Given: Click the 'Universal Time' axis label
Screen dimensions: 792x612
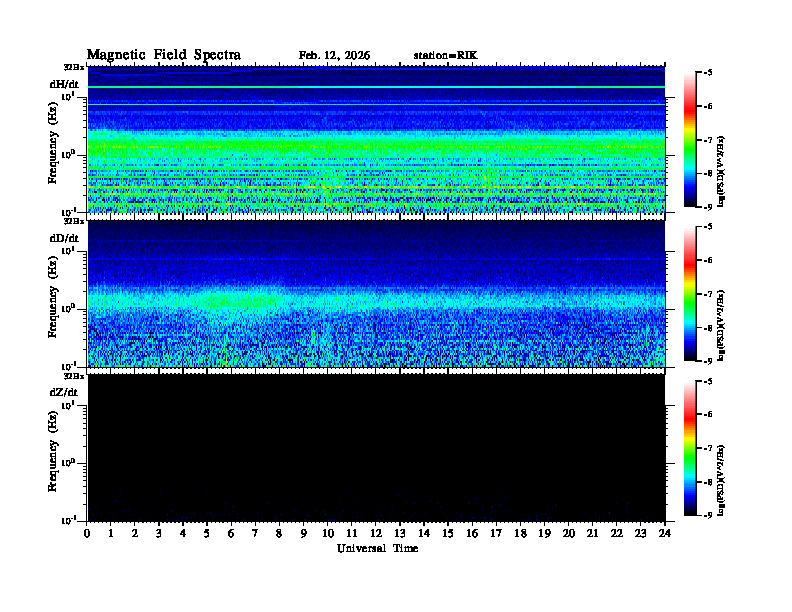Looking at the screenshot, I should point(377,548).
